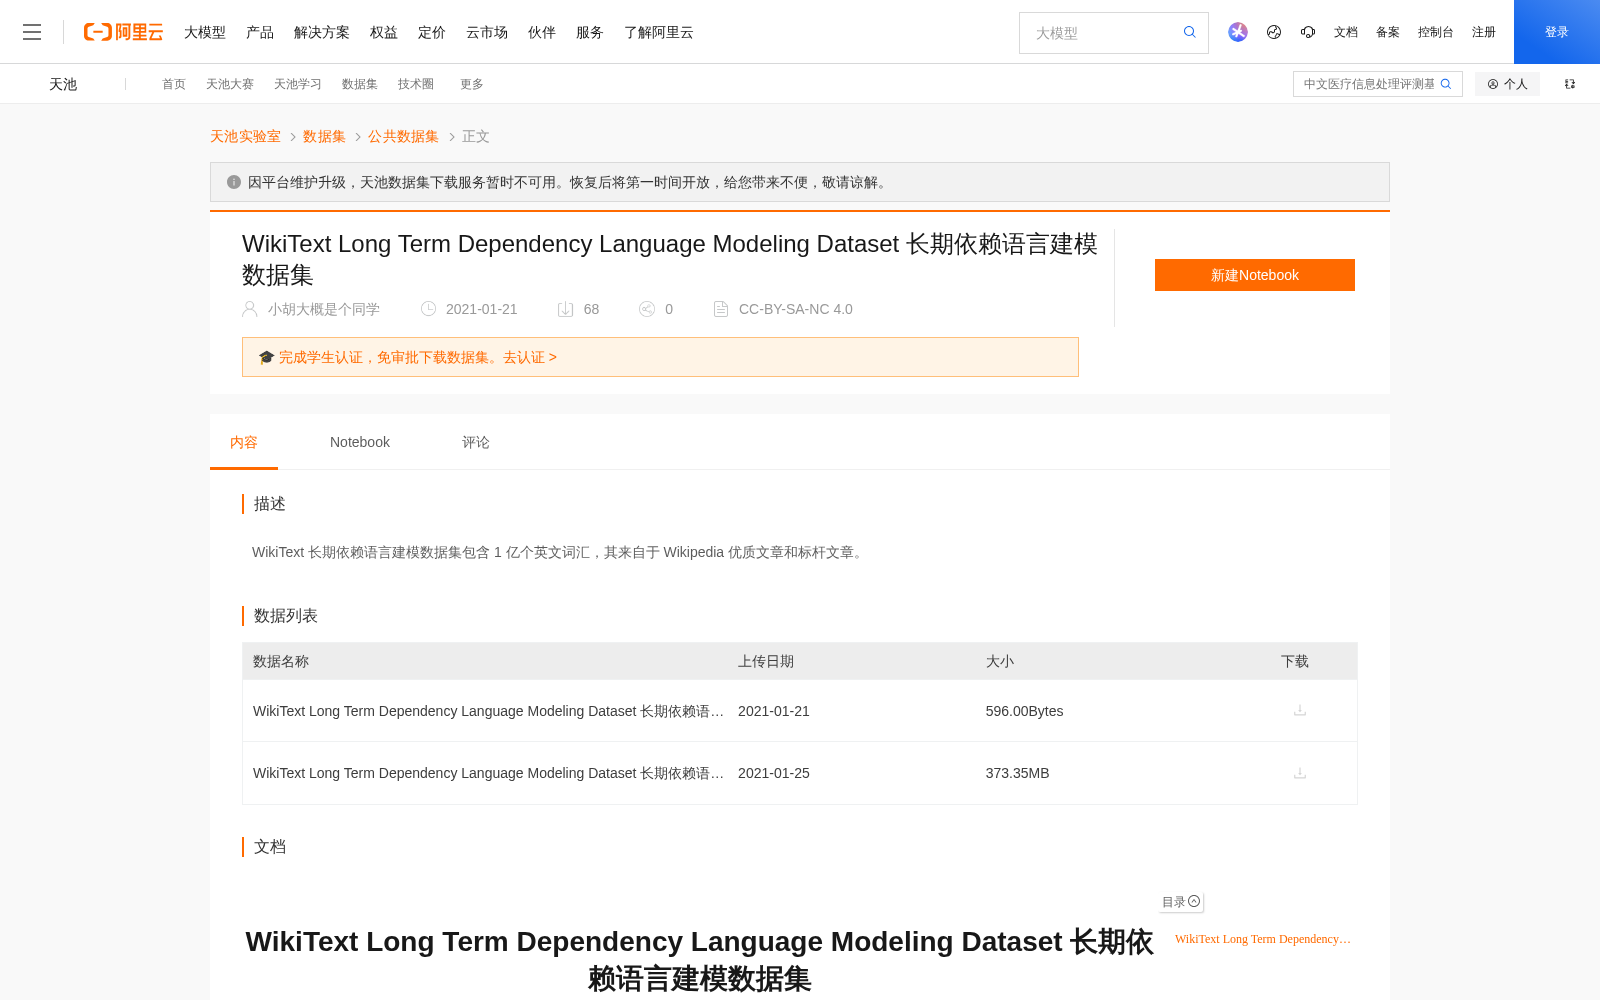The width and height of the screenshot is (1600, 1000).
Task: Open 权益 menu
Action: (384, 32)
